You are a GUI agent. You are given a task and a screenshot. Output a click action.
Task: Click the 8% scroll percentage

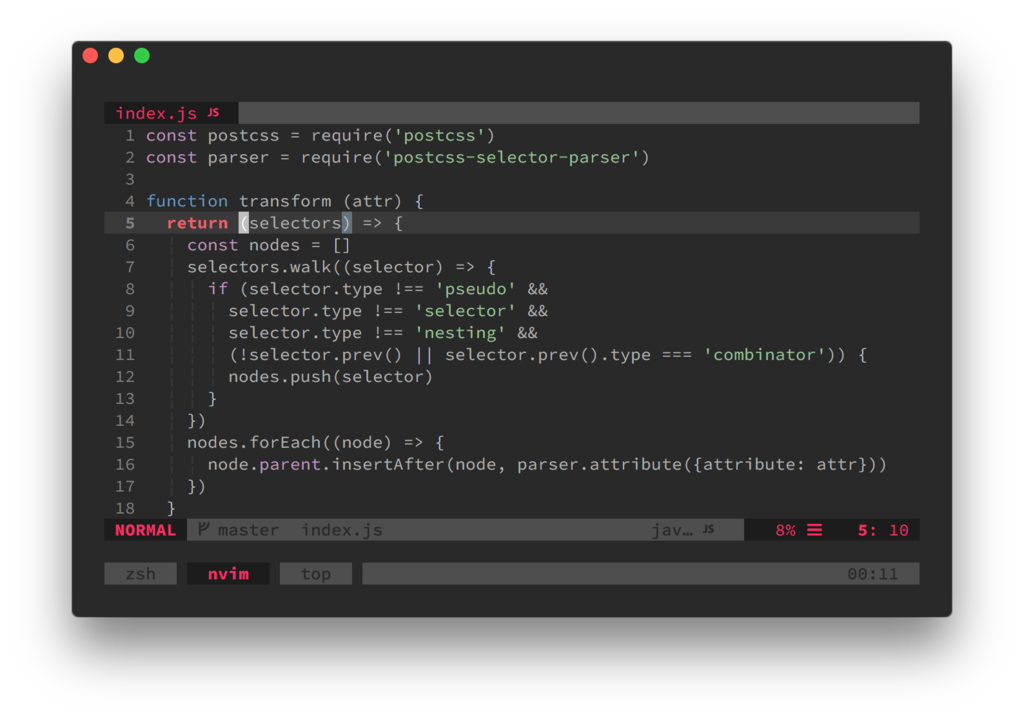(x=786, y=530)
